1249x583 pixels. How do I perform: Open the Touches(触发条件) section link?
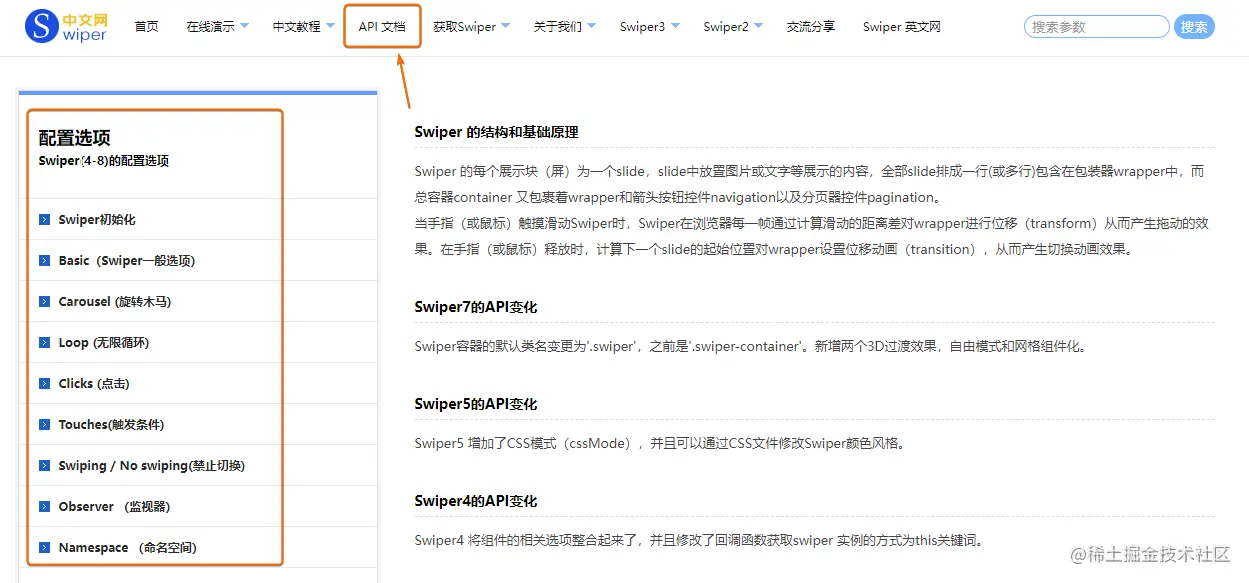coord(111,425)
